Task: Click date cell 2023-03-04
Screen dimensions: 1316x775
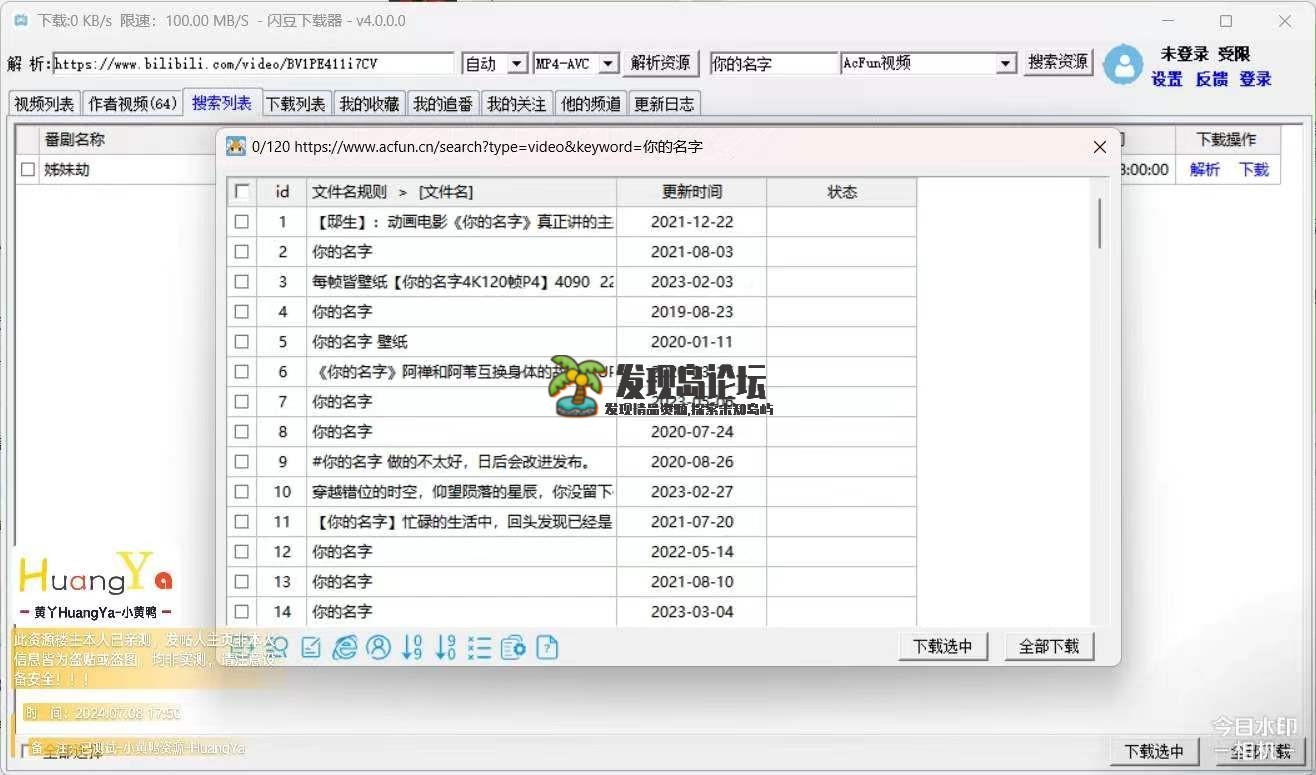Action: point(692,612)
